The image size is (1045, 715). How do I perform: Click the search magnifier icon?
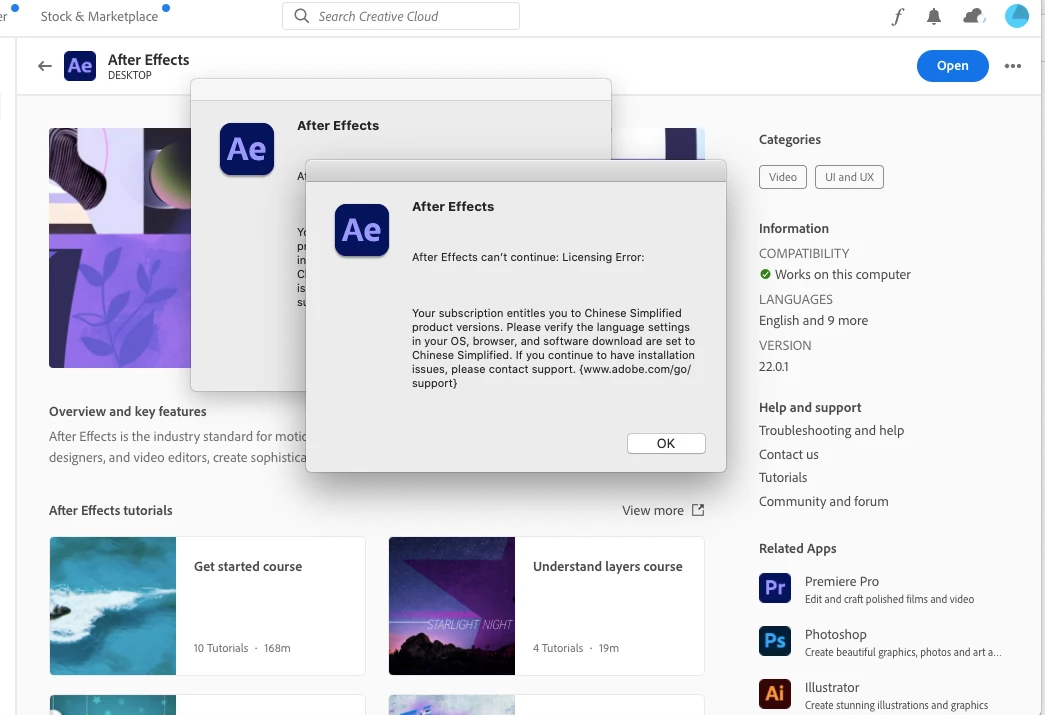coord(301,16)
